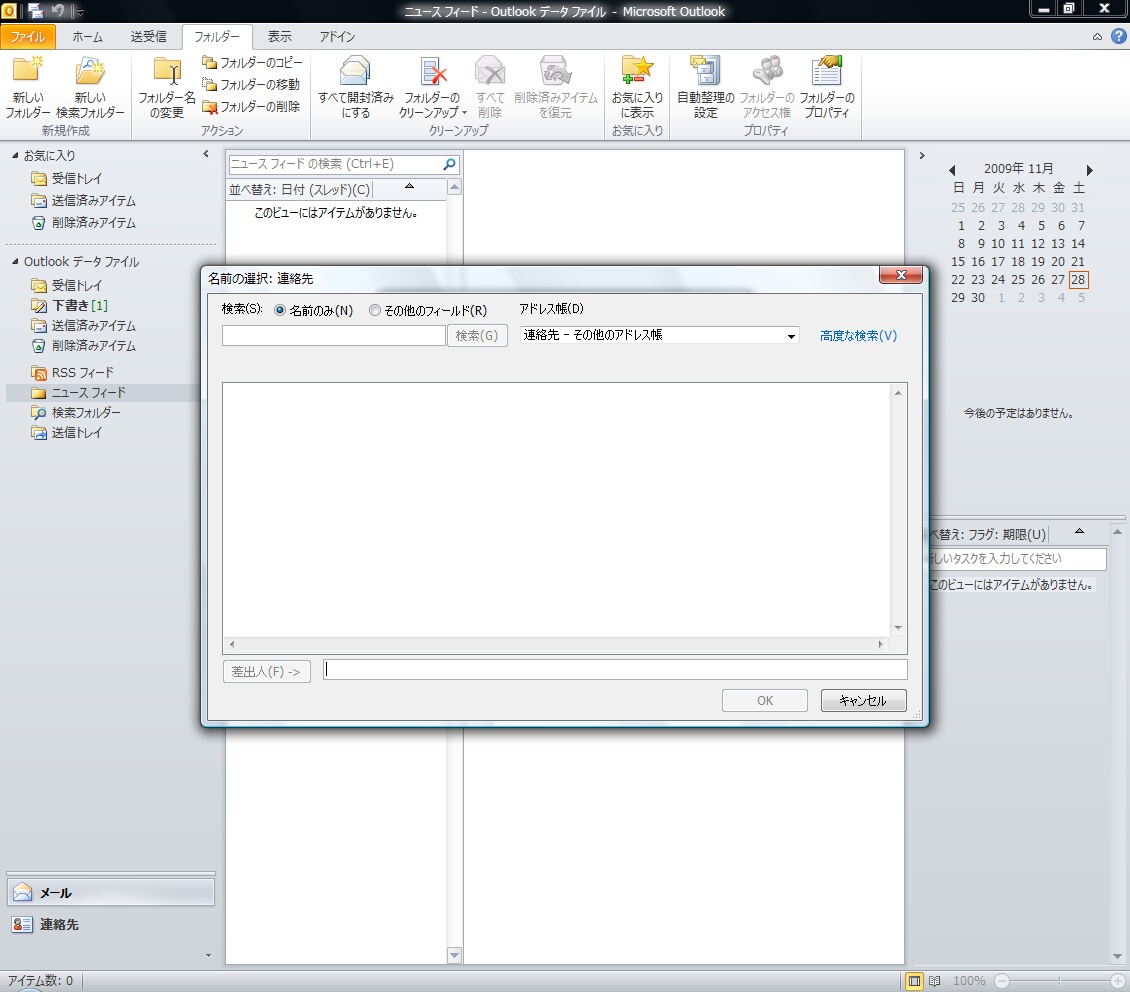
Task: Close the 名前の選択 dialog
Action: pos(901,274)
